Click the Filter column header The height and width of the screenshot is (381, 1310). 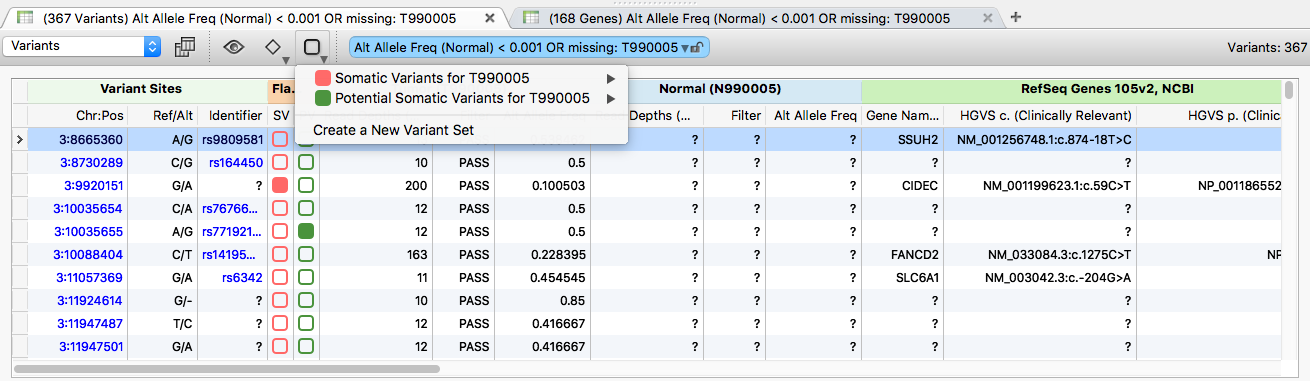(x=735, y=115)
